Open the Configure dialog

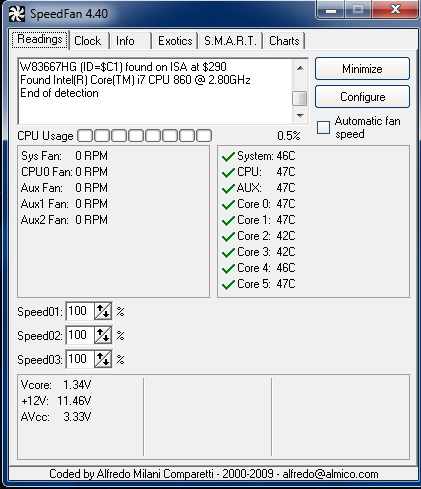point(362,97)
